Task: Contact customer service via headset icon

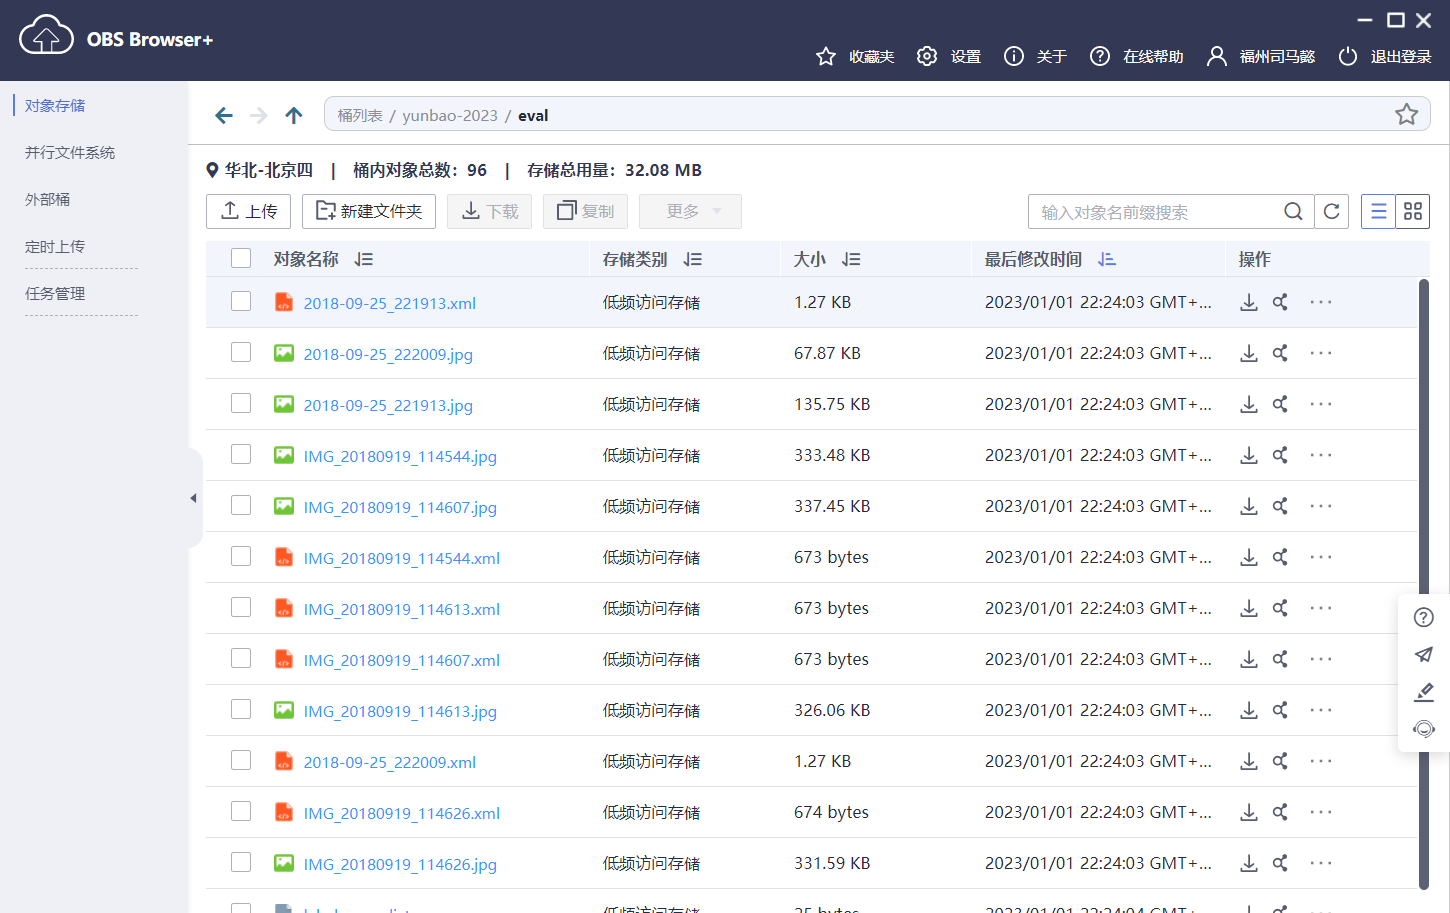Action: click(1423, 728)
